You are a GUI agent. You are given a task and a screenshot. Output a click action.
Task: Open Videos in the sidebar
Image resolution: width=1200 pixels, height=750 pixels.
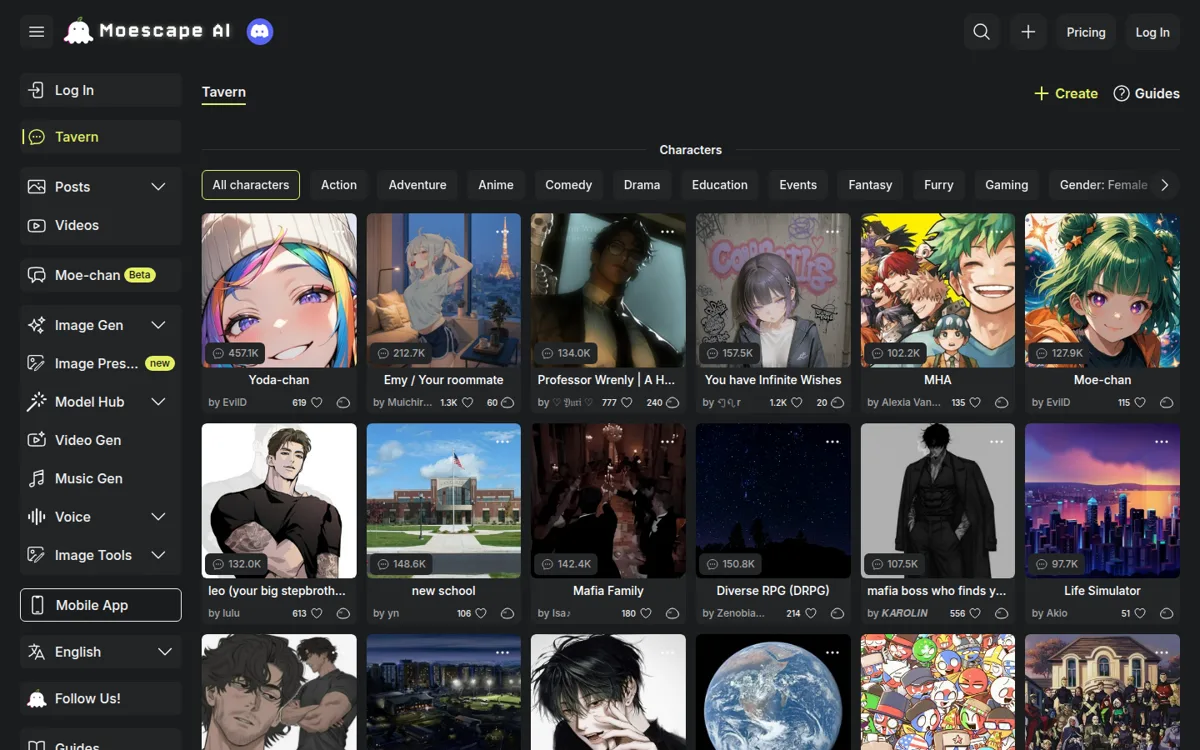(100, 225)
